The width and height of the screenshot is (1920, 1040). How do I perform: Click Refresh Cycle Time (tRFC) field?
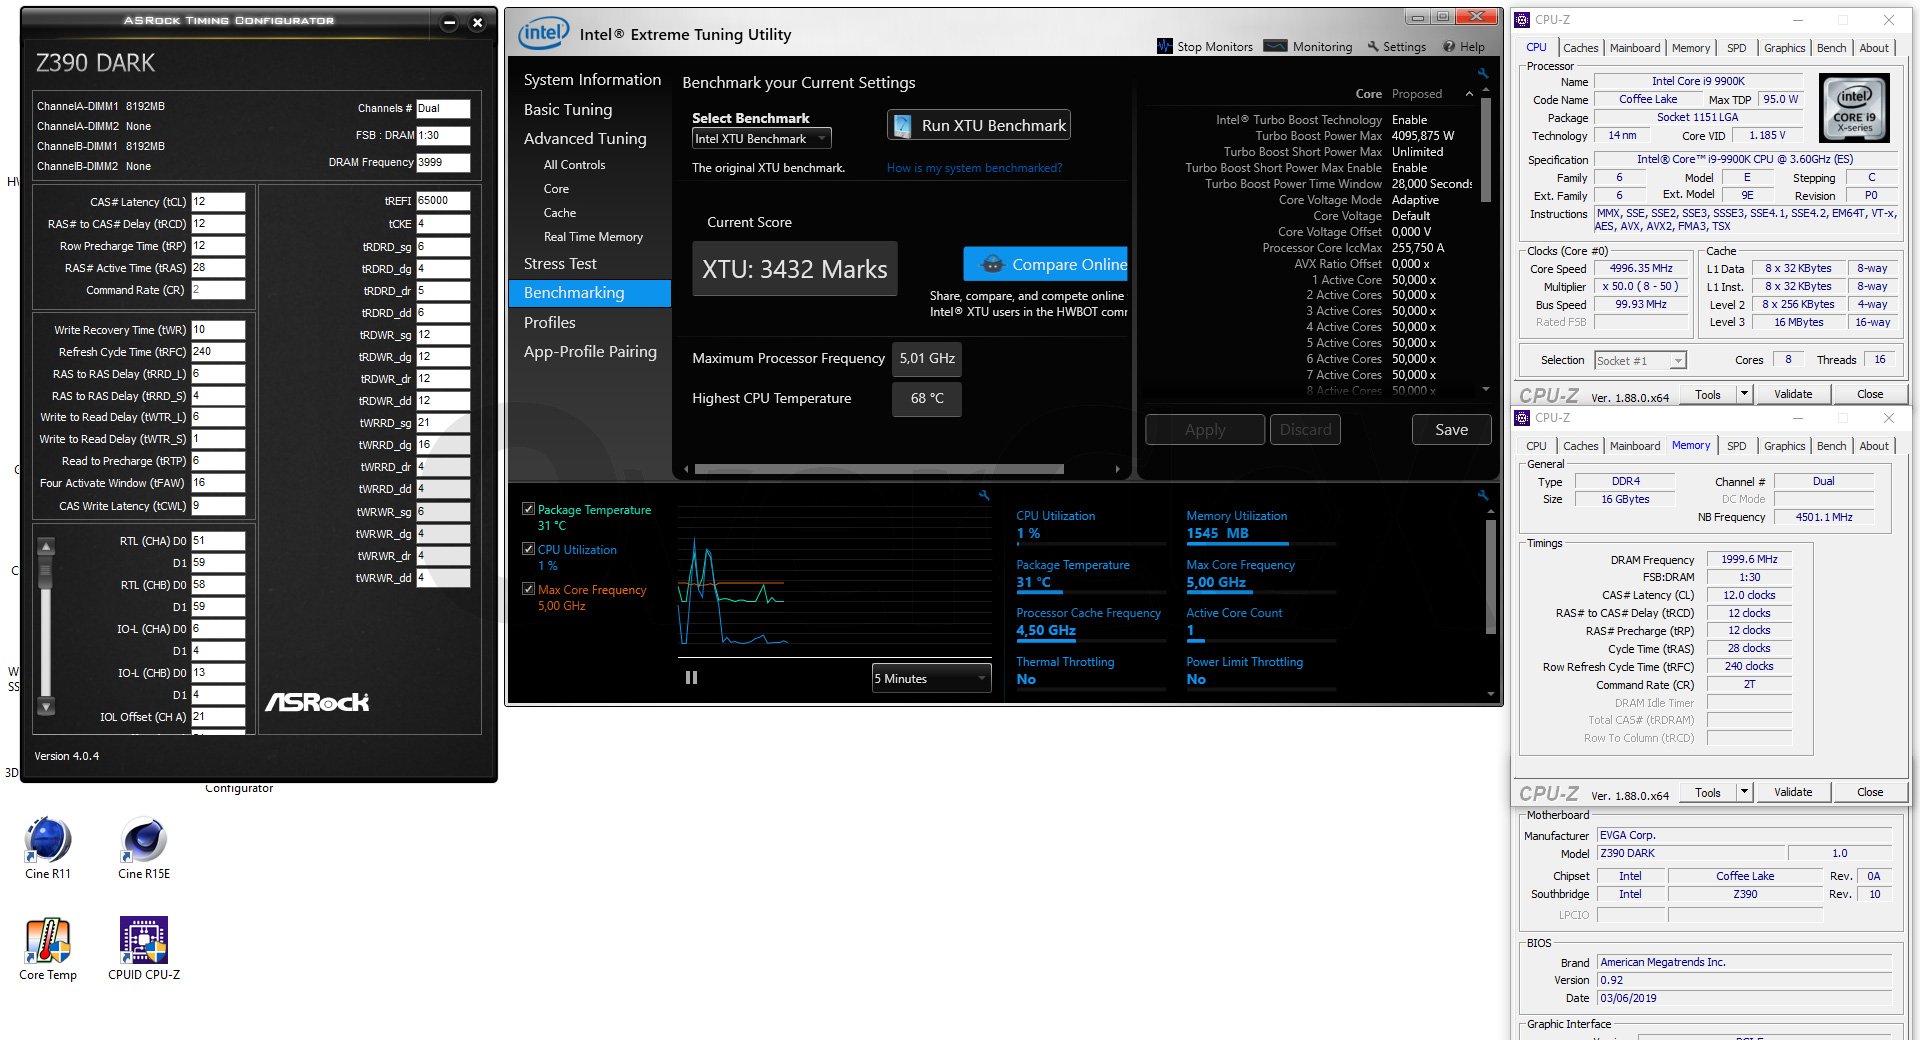point(217,351)
